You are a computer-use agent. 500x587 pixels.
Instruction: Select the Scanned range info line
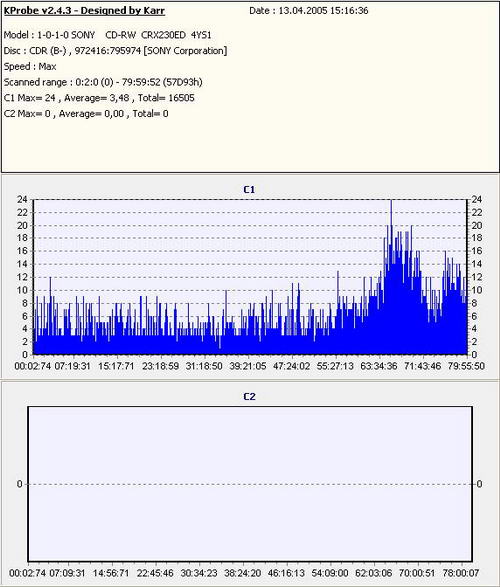point(103,82)
